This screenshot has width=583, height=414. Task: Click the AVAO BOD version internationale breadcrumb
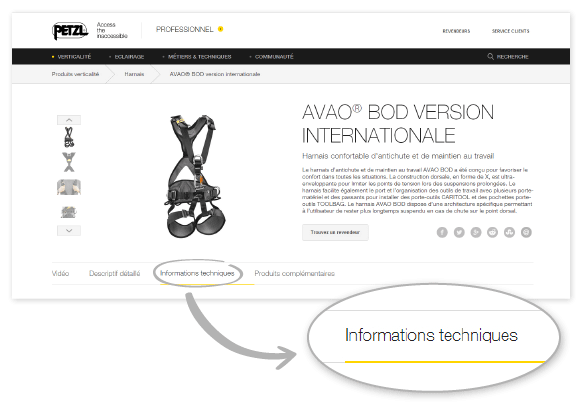coord(215,74)
